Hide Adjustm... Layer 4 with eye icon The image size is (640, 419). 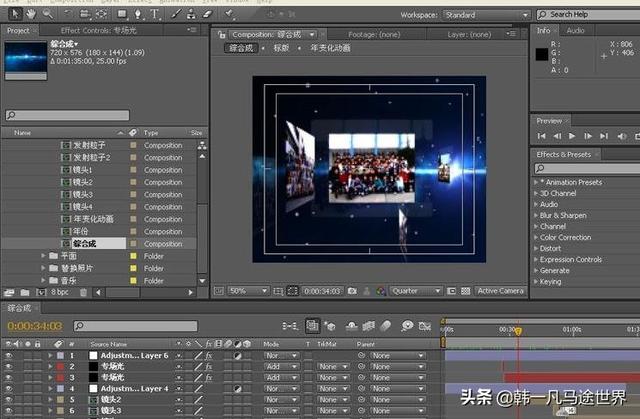(8, 389)
